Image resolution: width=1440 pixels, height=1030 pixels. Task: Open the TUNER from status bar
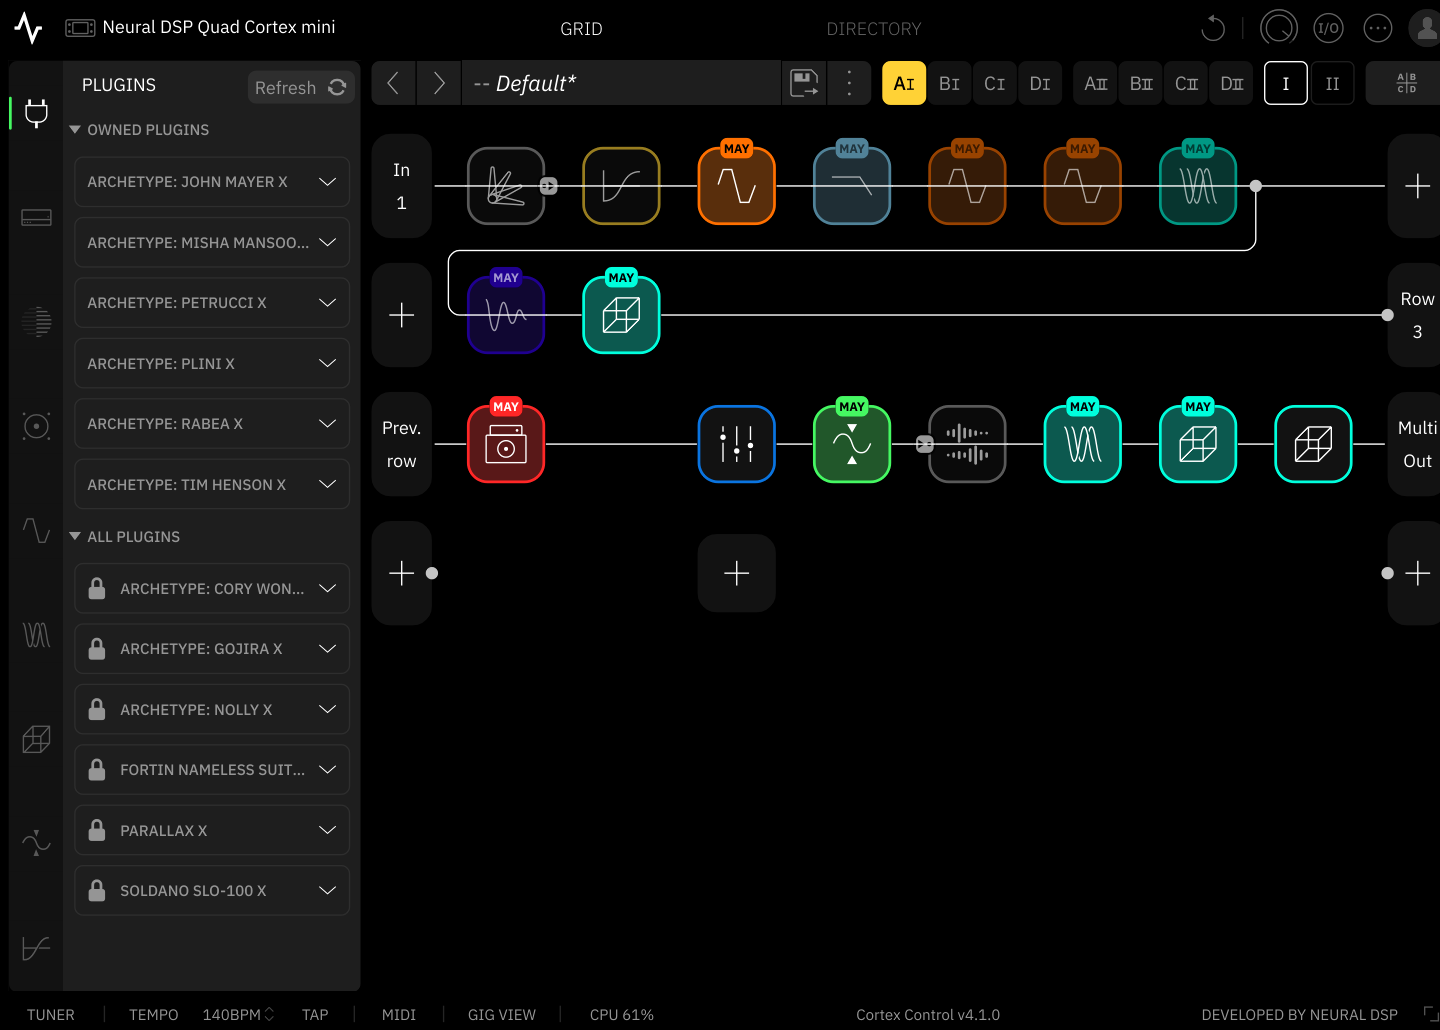[51, 1015]
